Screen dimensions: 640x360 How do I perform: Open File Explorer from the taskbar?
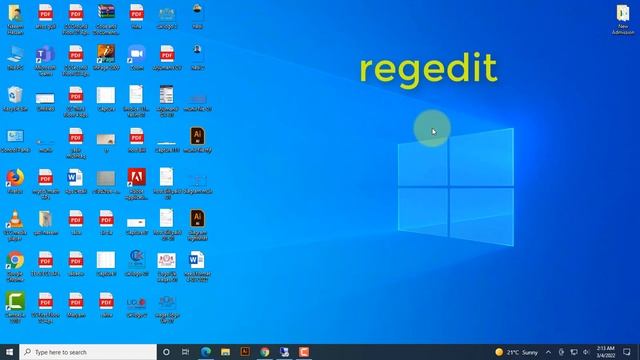click(x=225, y=352)
